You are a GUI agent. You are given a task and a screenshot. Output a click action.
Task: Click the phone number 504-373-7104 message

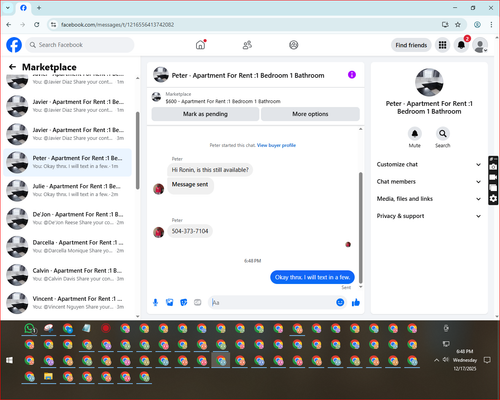[x=190, y=231]
